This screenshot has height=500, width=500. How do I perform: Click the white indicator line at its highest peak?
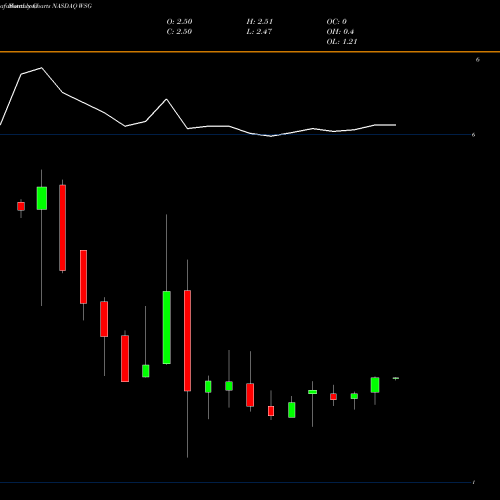click(42, 68)
